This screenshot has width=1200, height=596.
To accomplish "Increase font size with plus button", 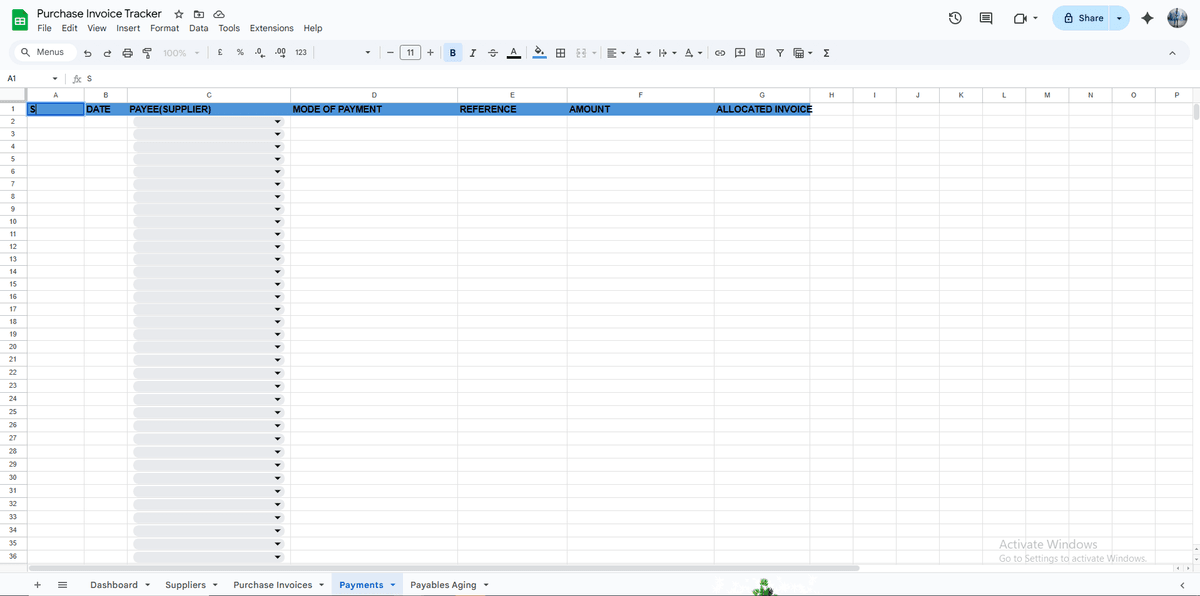I will [430, 53].
